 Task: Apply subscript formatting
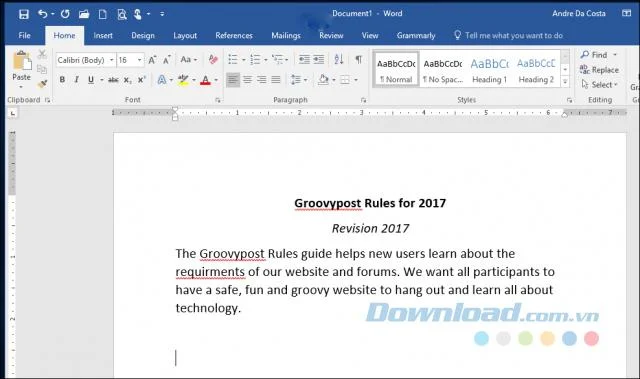click(128, 80)
